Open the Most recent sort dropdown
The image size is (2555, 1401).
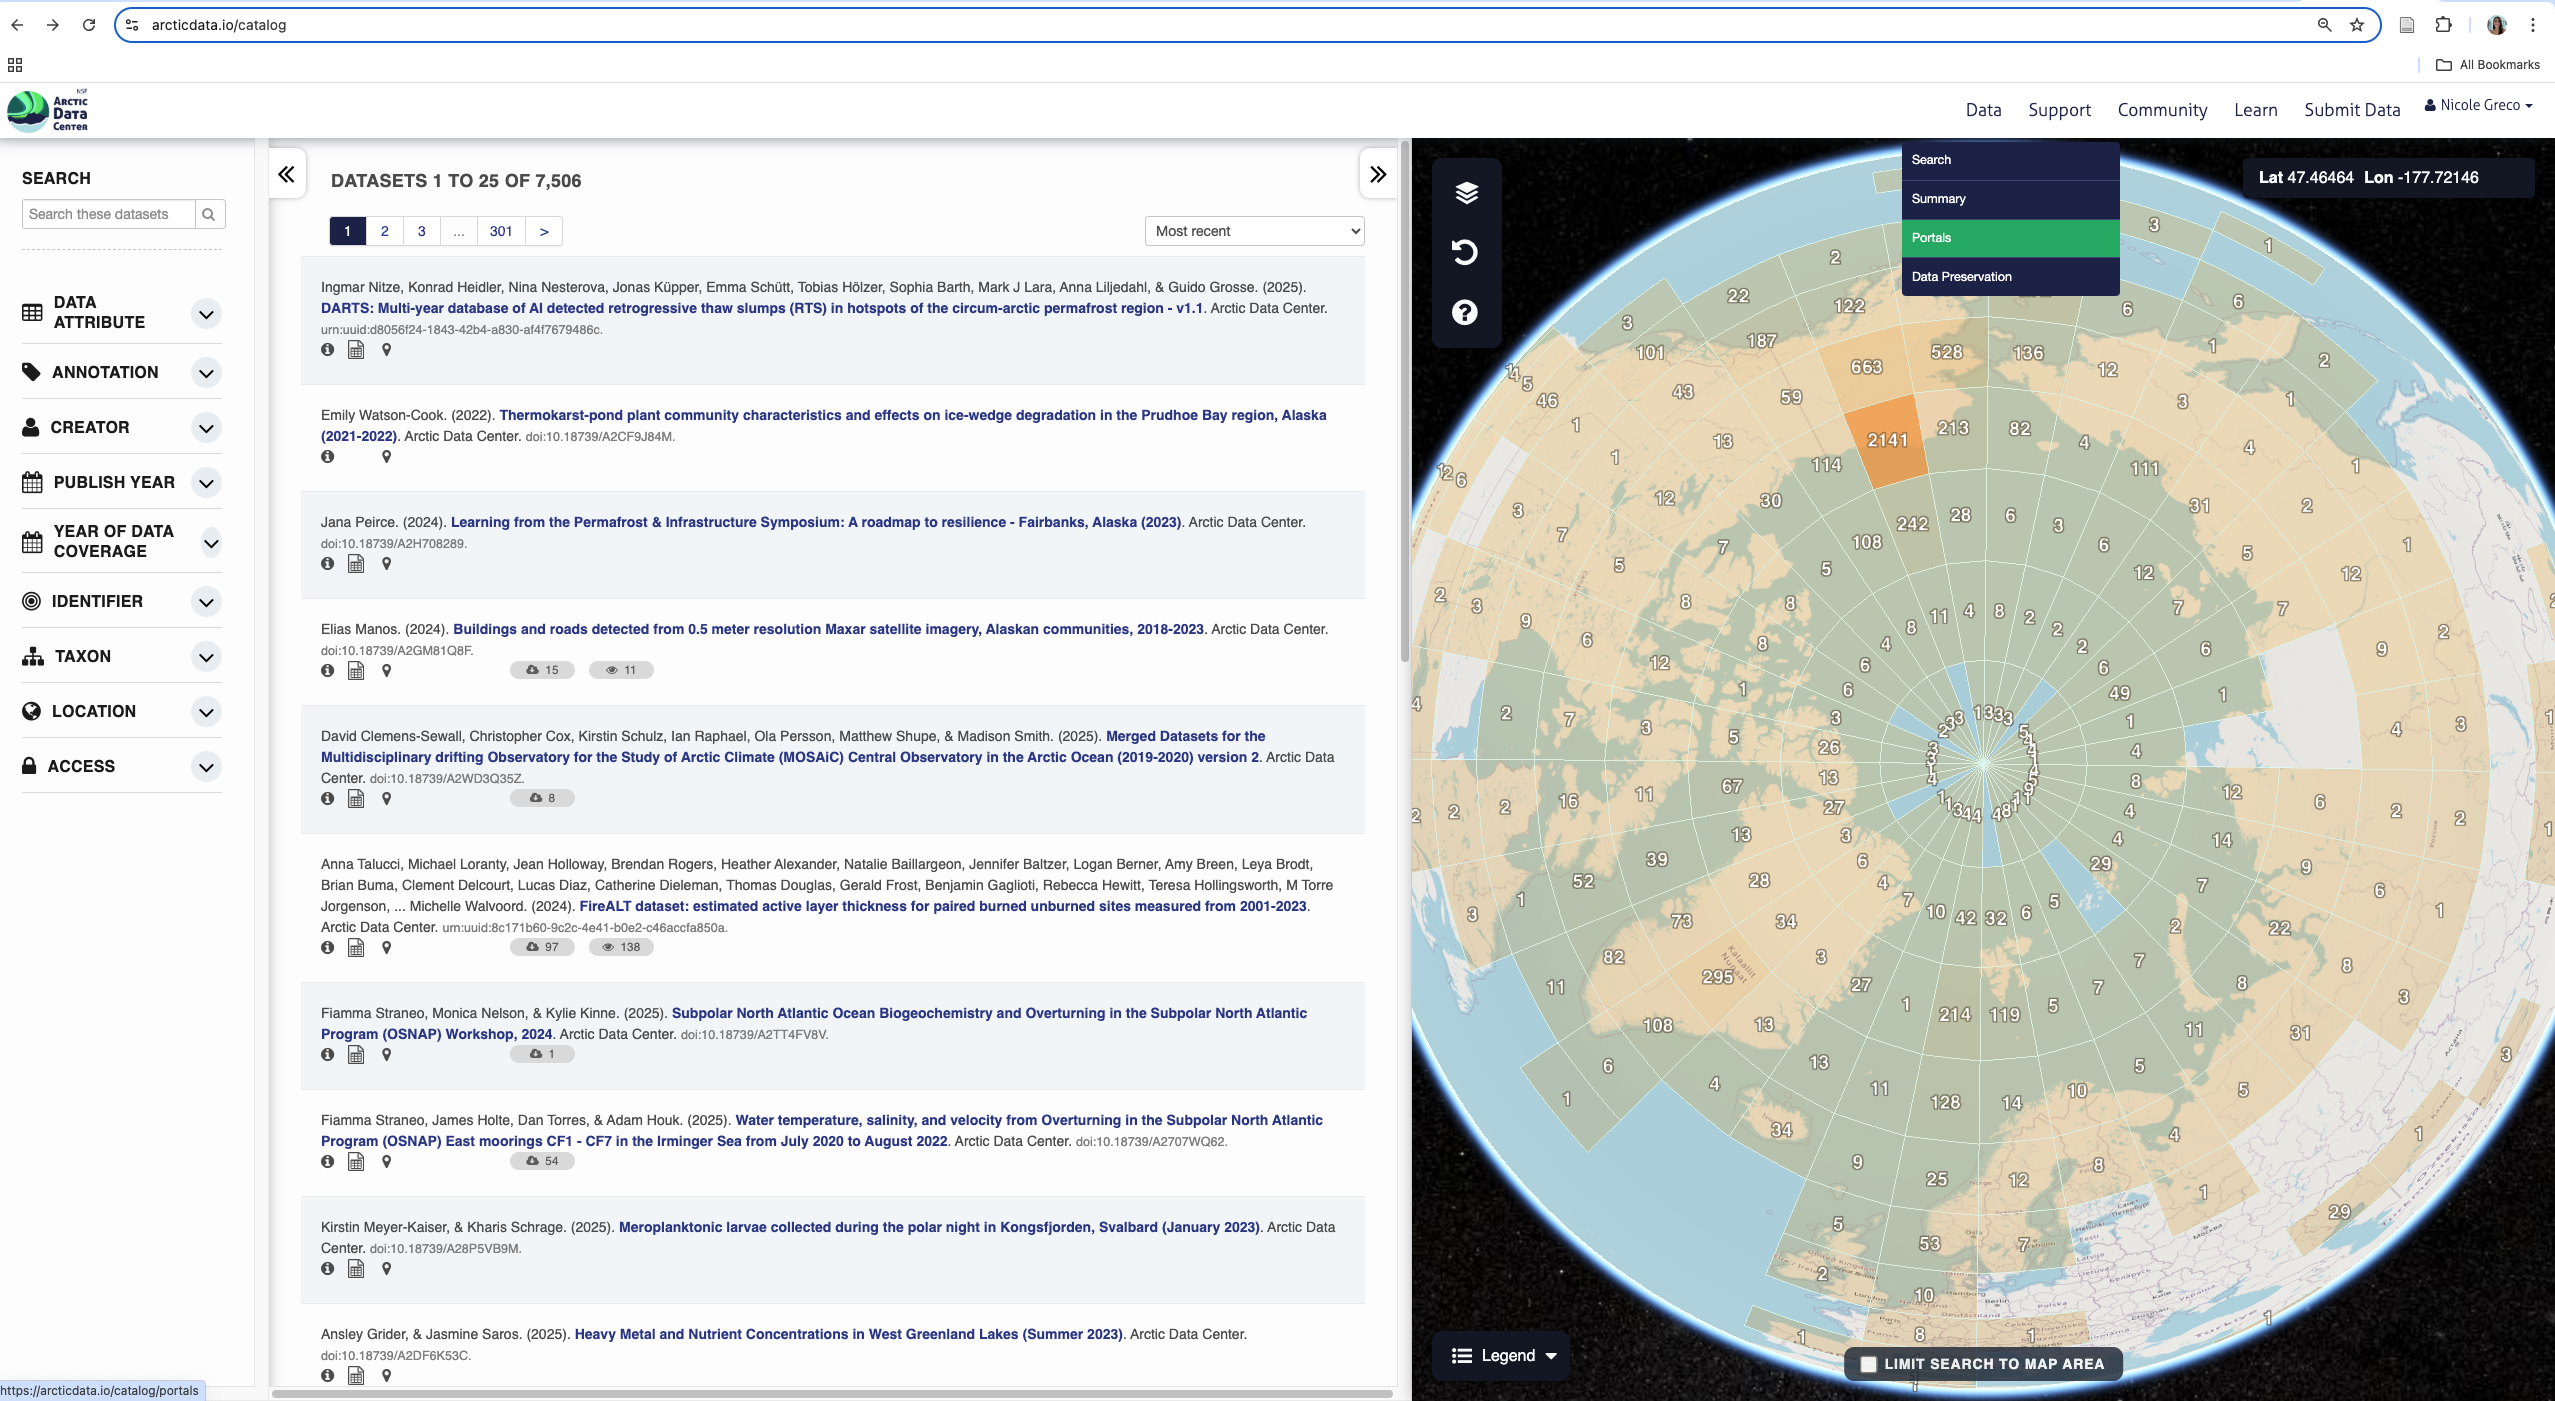click(x=1254, y=231)
